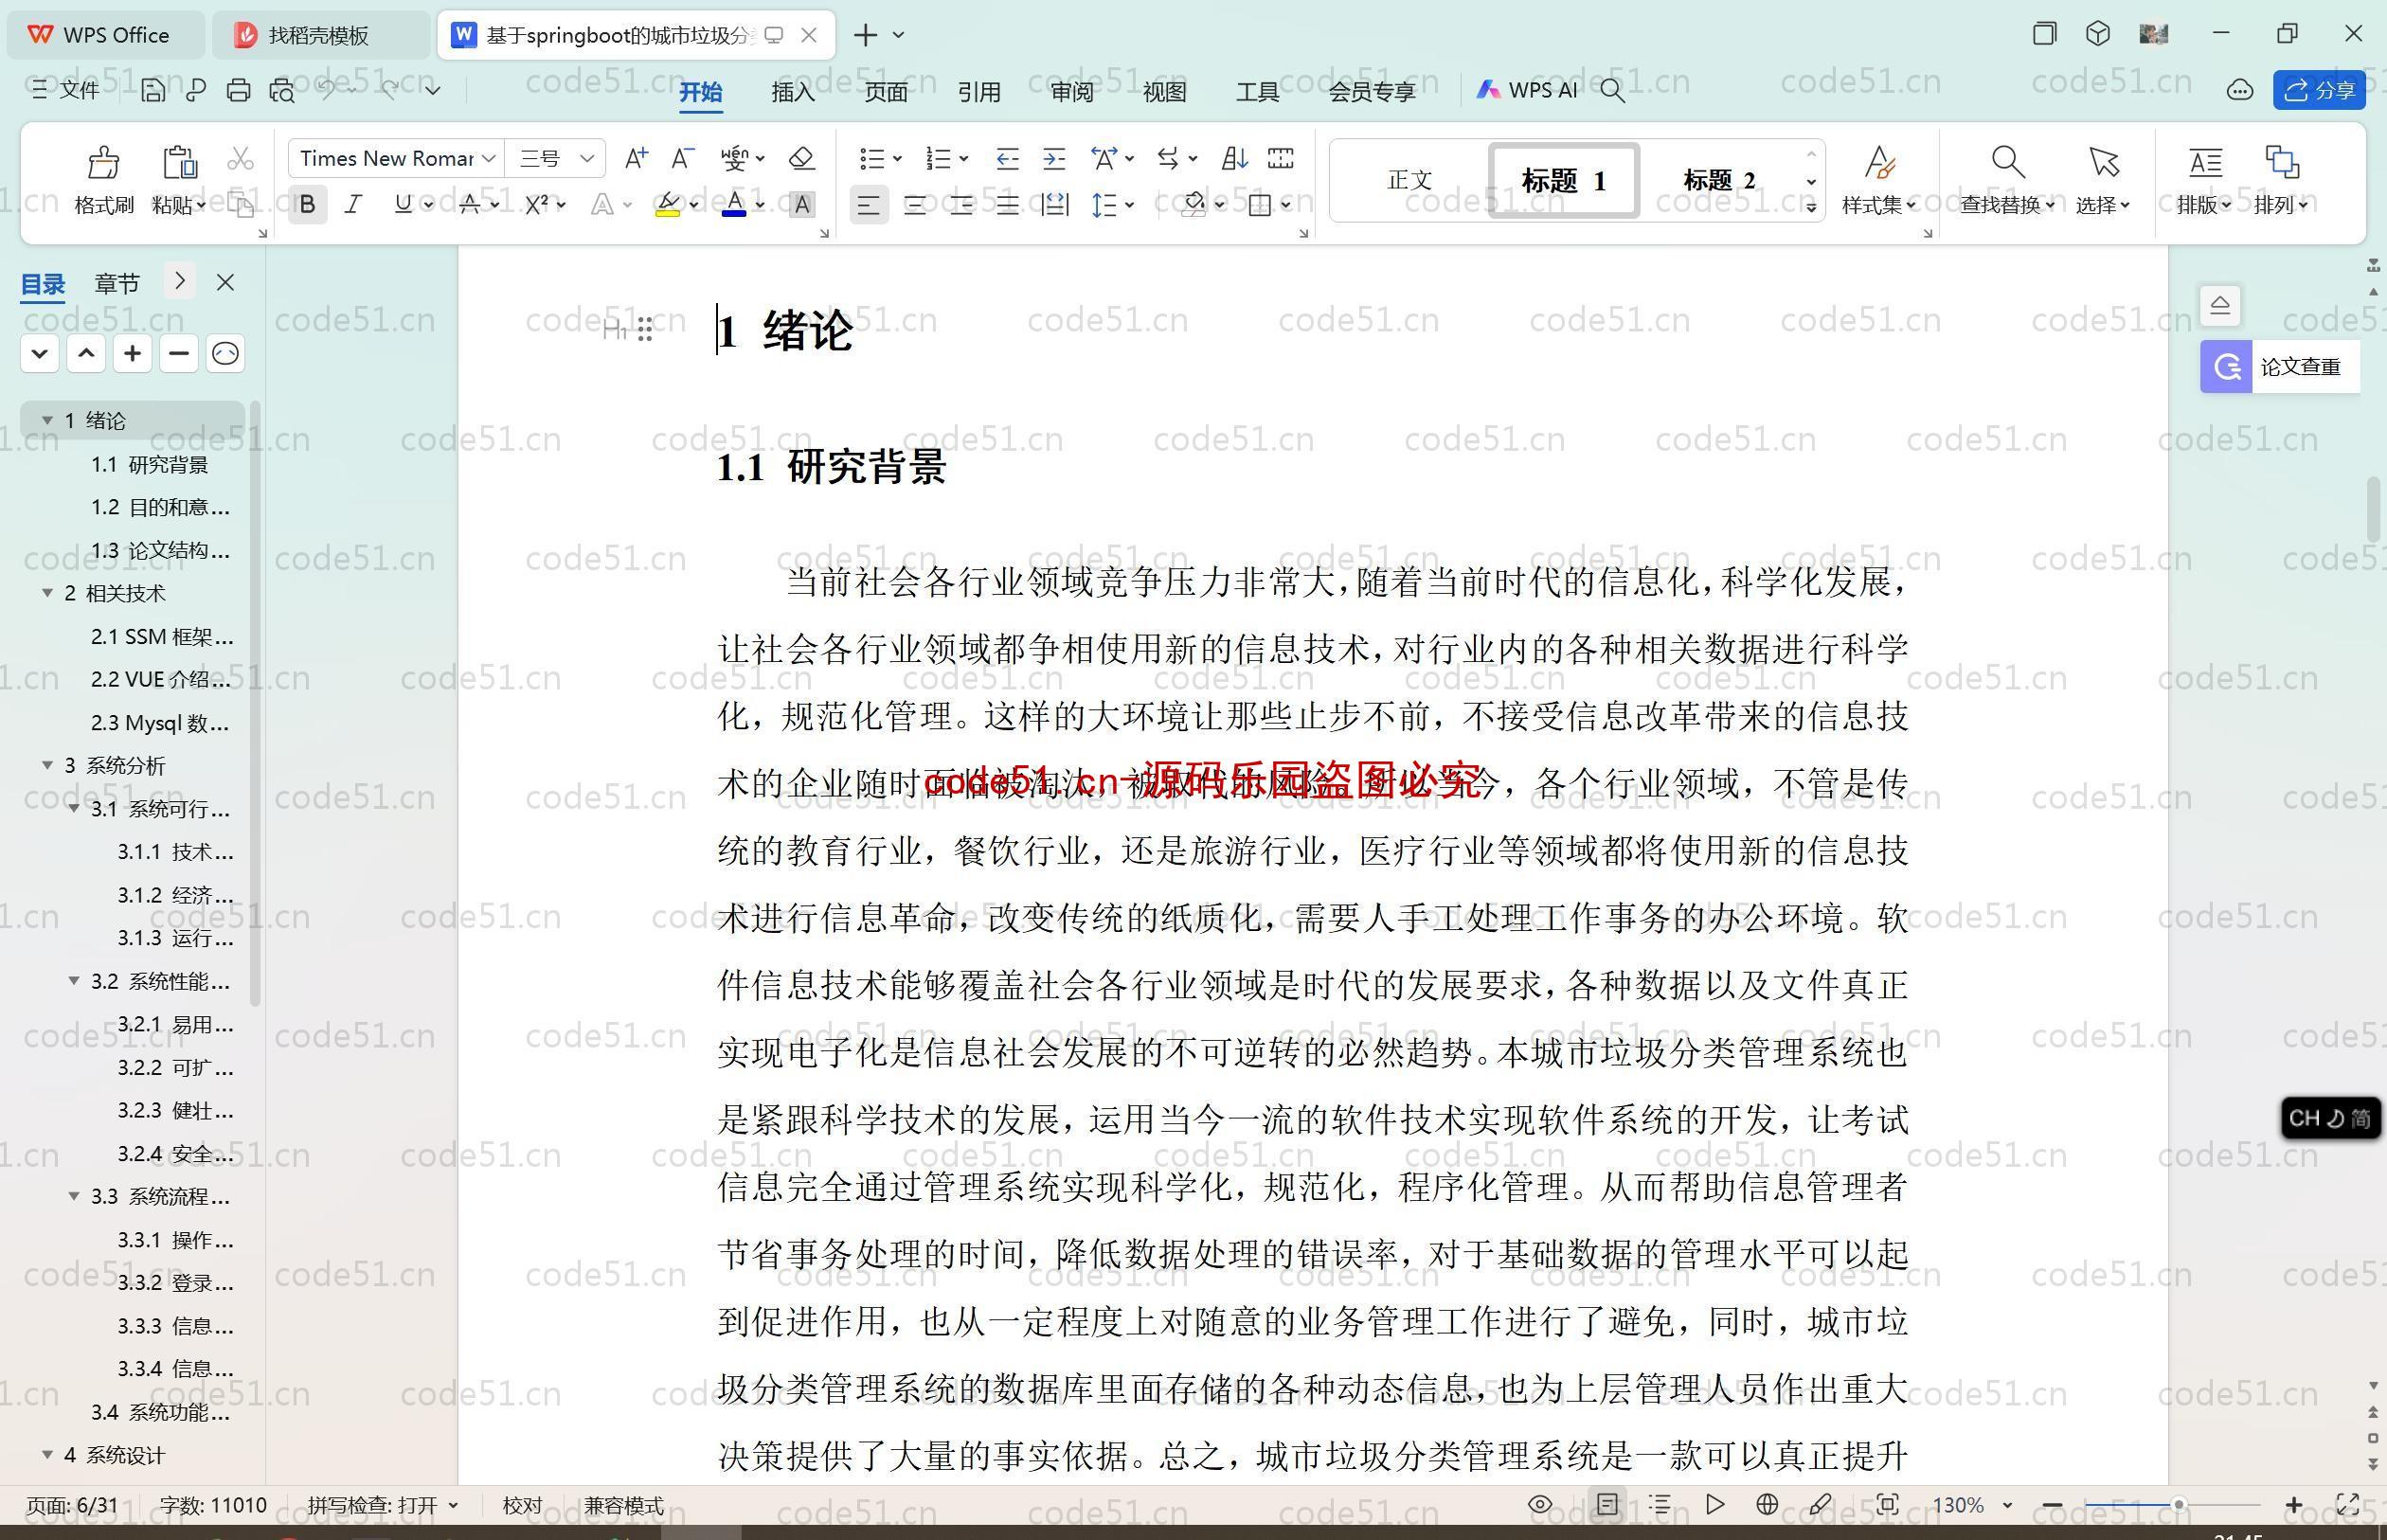The image size is (2387, 1540).
Task: Click the WPS AI button
Action: [x=1527, y=90]
